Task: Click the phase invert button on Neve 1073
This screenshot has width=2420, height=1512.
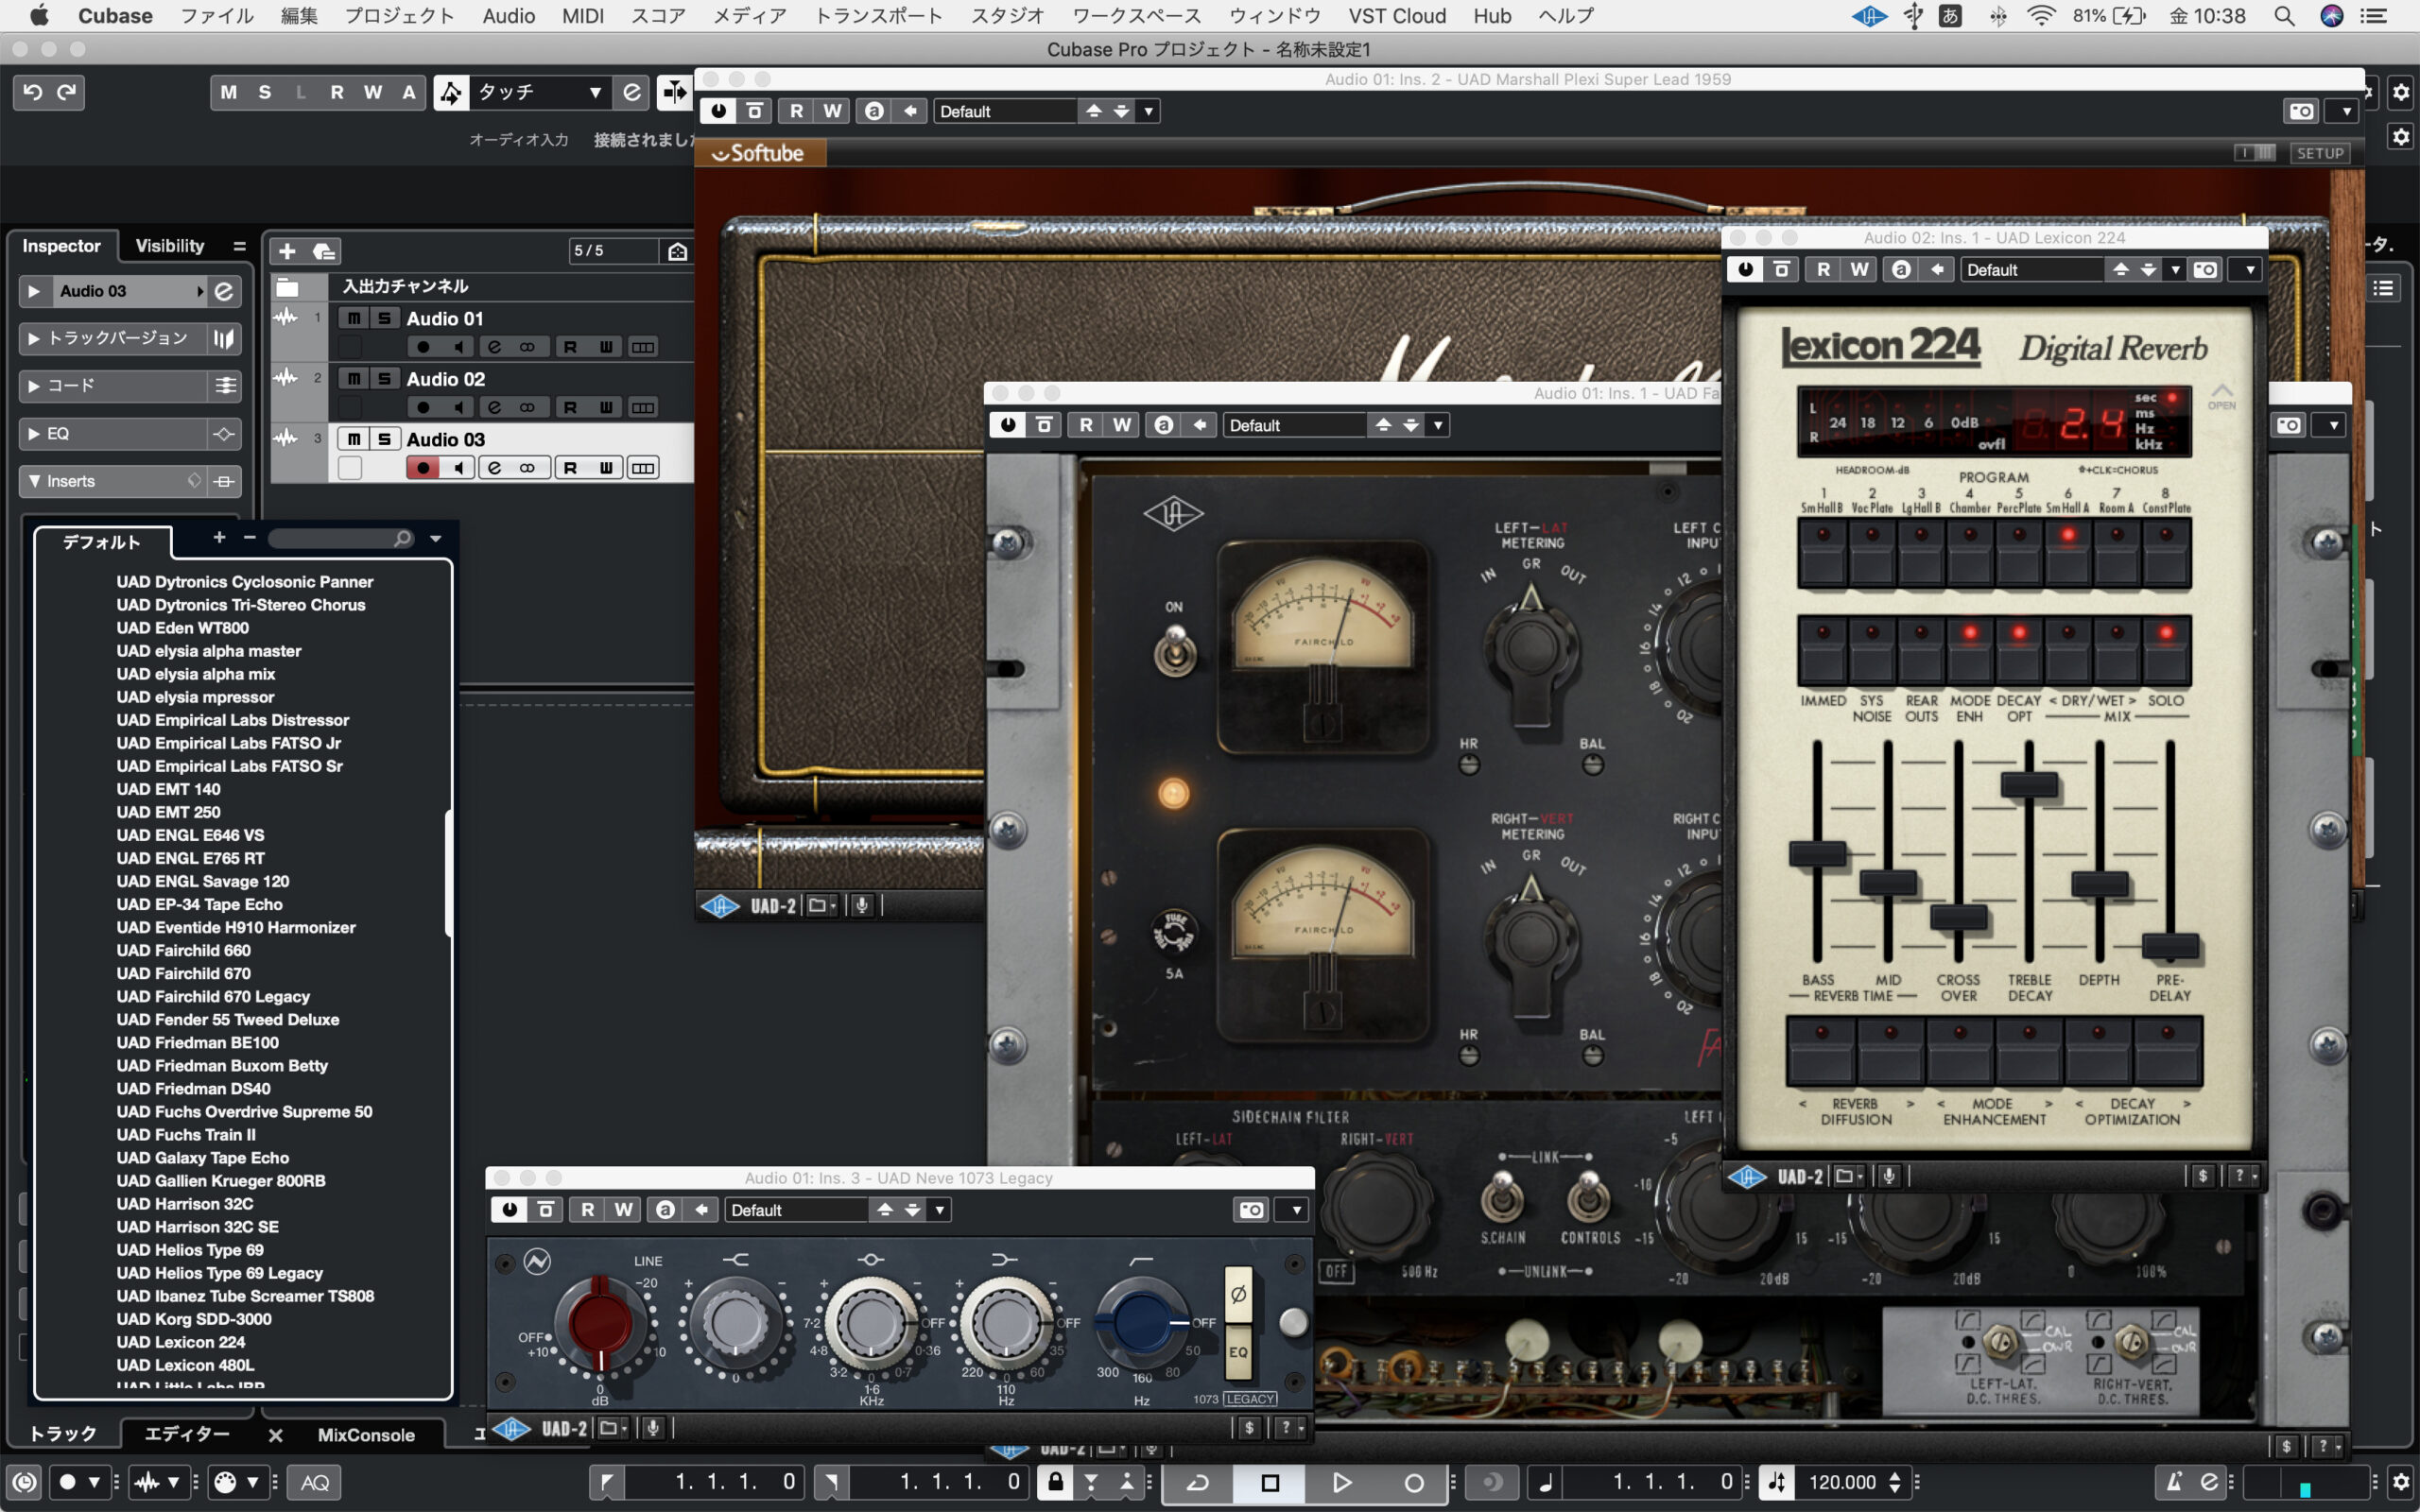Action: point(1238,1294)
